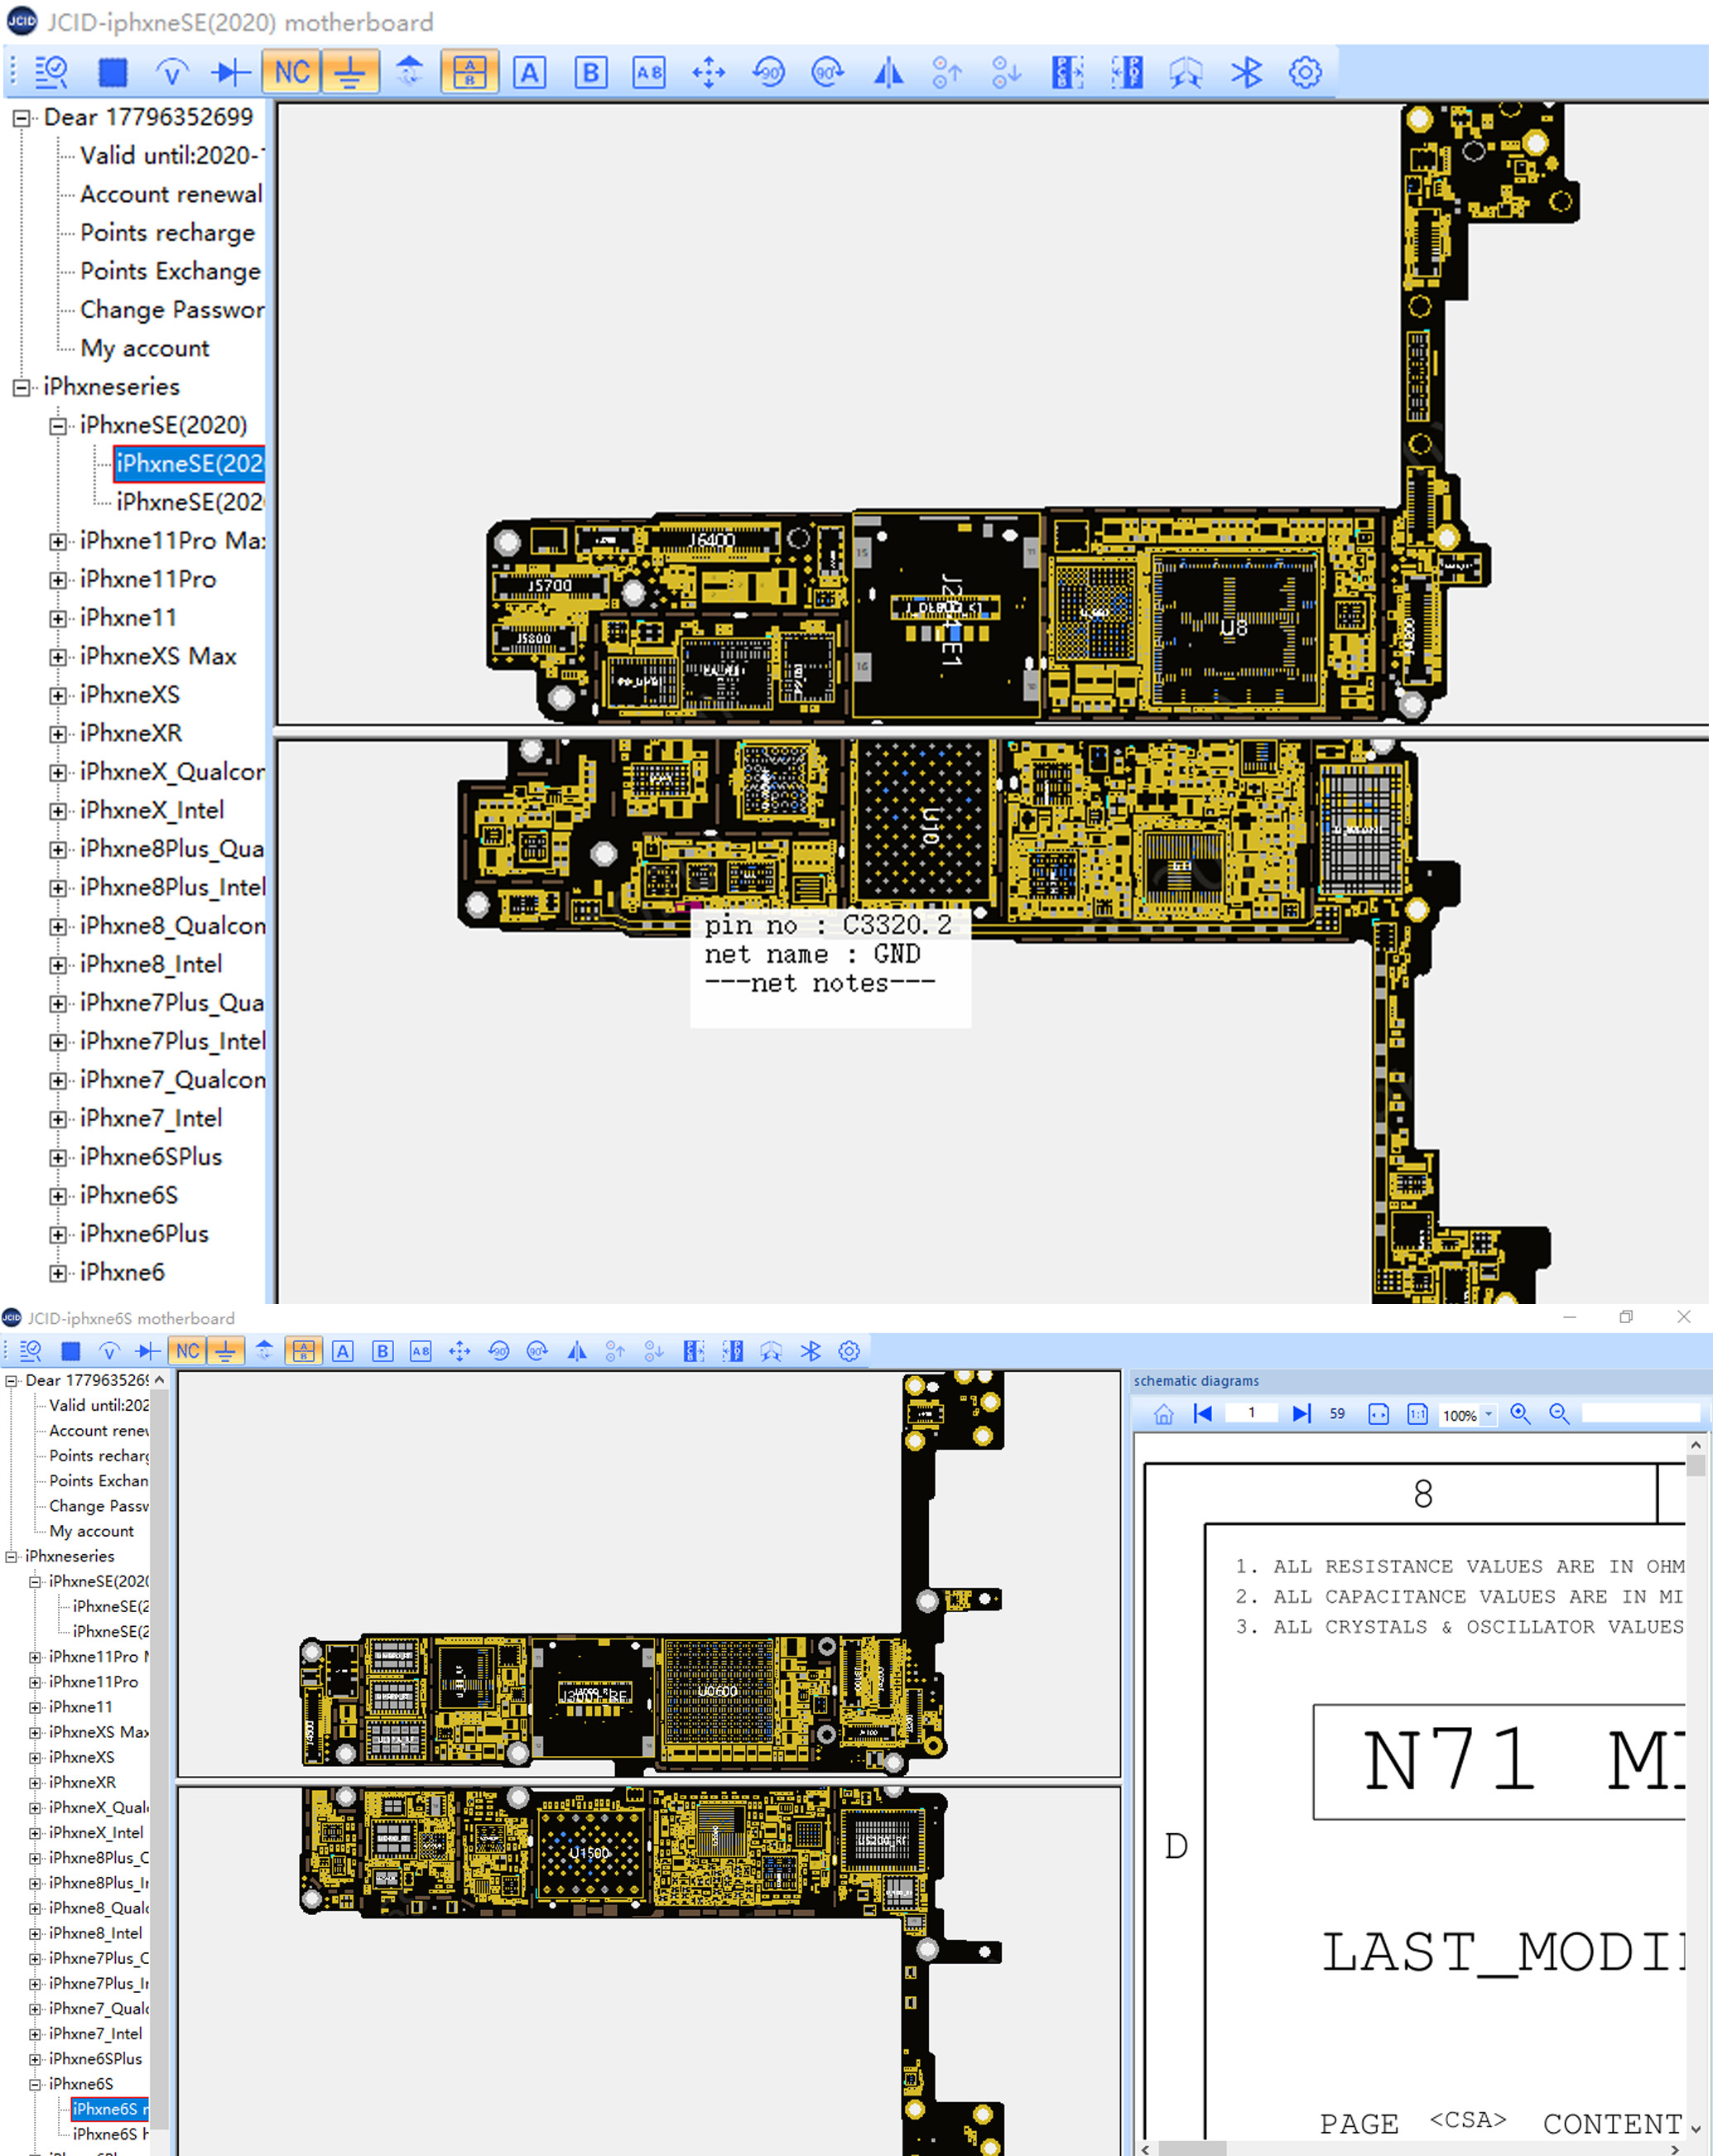1713x2156 pixels.
Task: Collapse the expanded iPhxne6S tree node
Action: tap(35, 2084)
